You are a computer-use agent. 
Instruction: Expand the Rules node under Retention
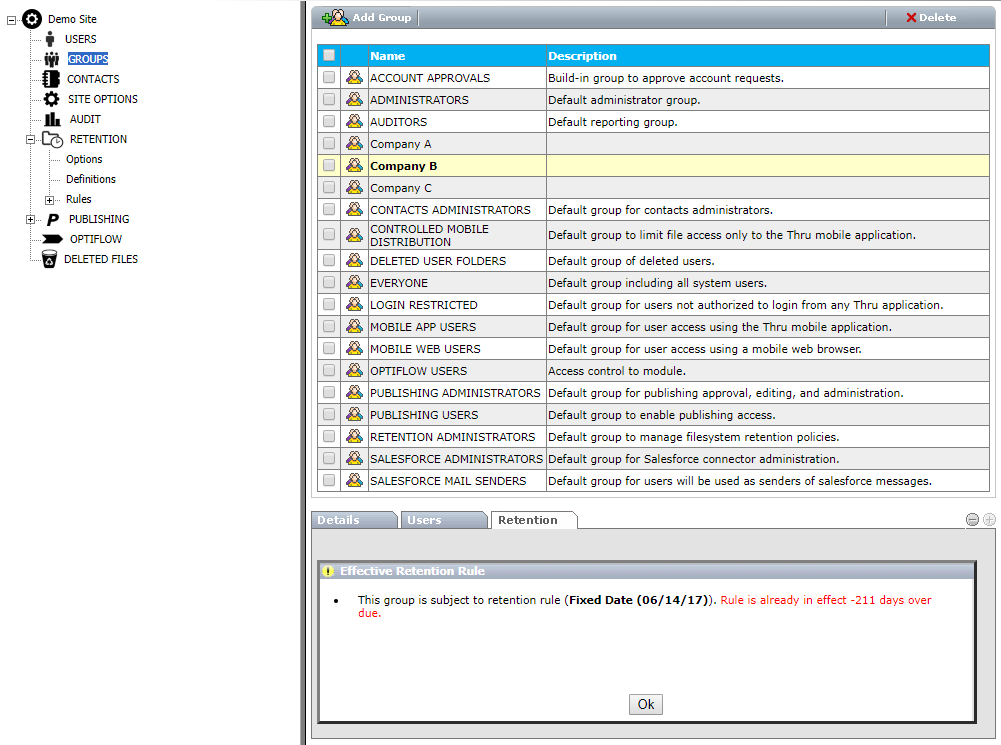[x=49, y=200]
